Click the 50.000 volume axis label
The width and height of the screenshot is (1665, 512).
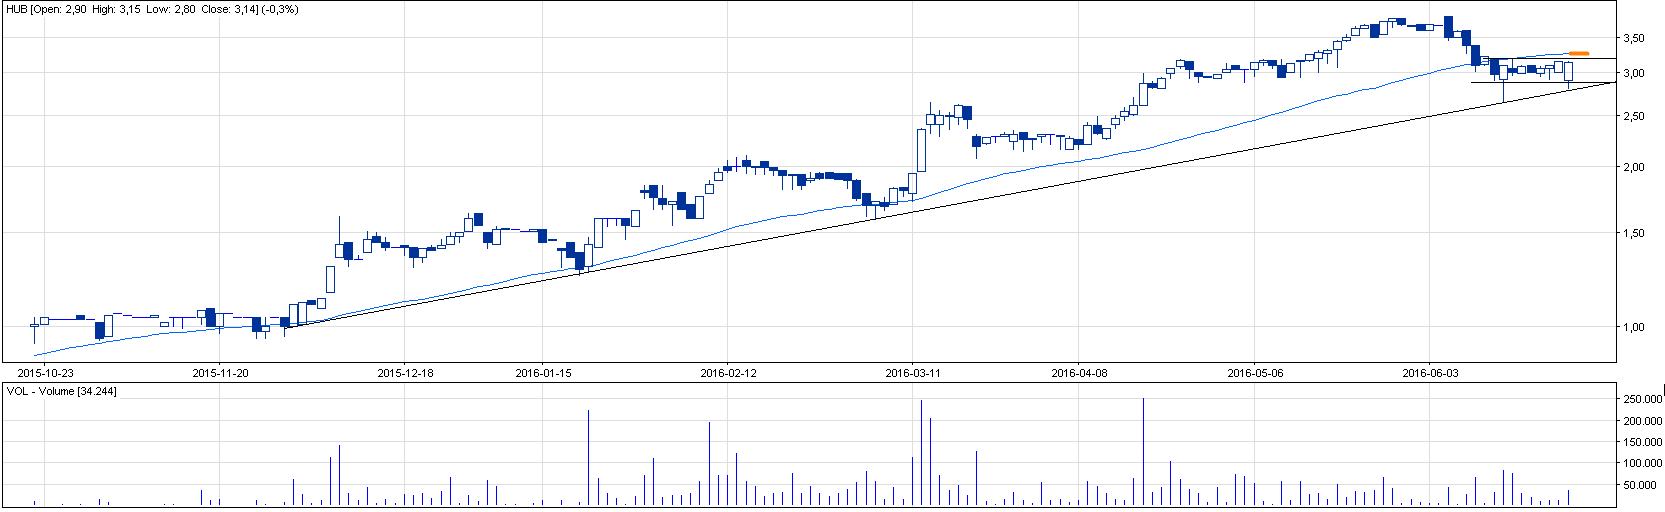click(x=1646, y=486)
